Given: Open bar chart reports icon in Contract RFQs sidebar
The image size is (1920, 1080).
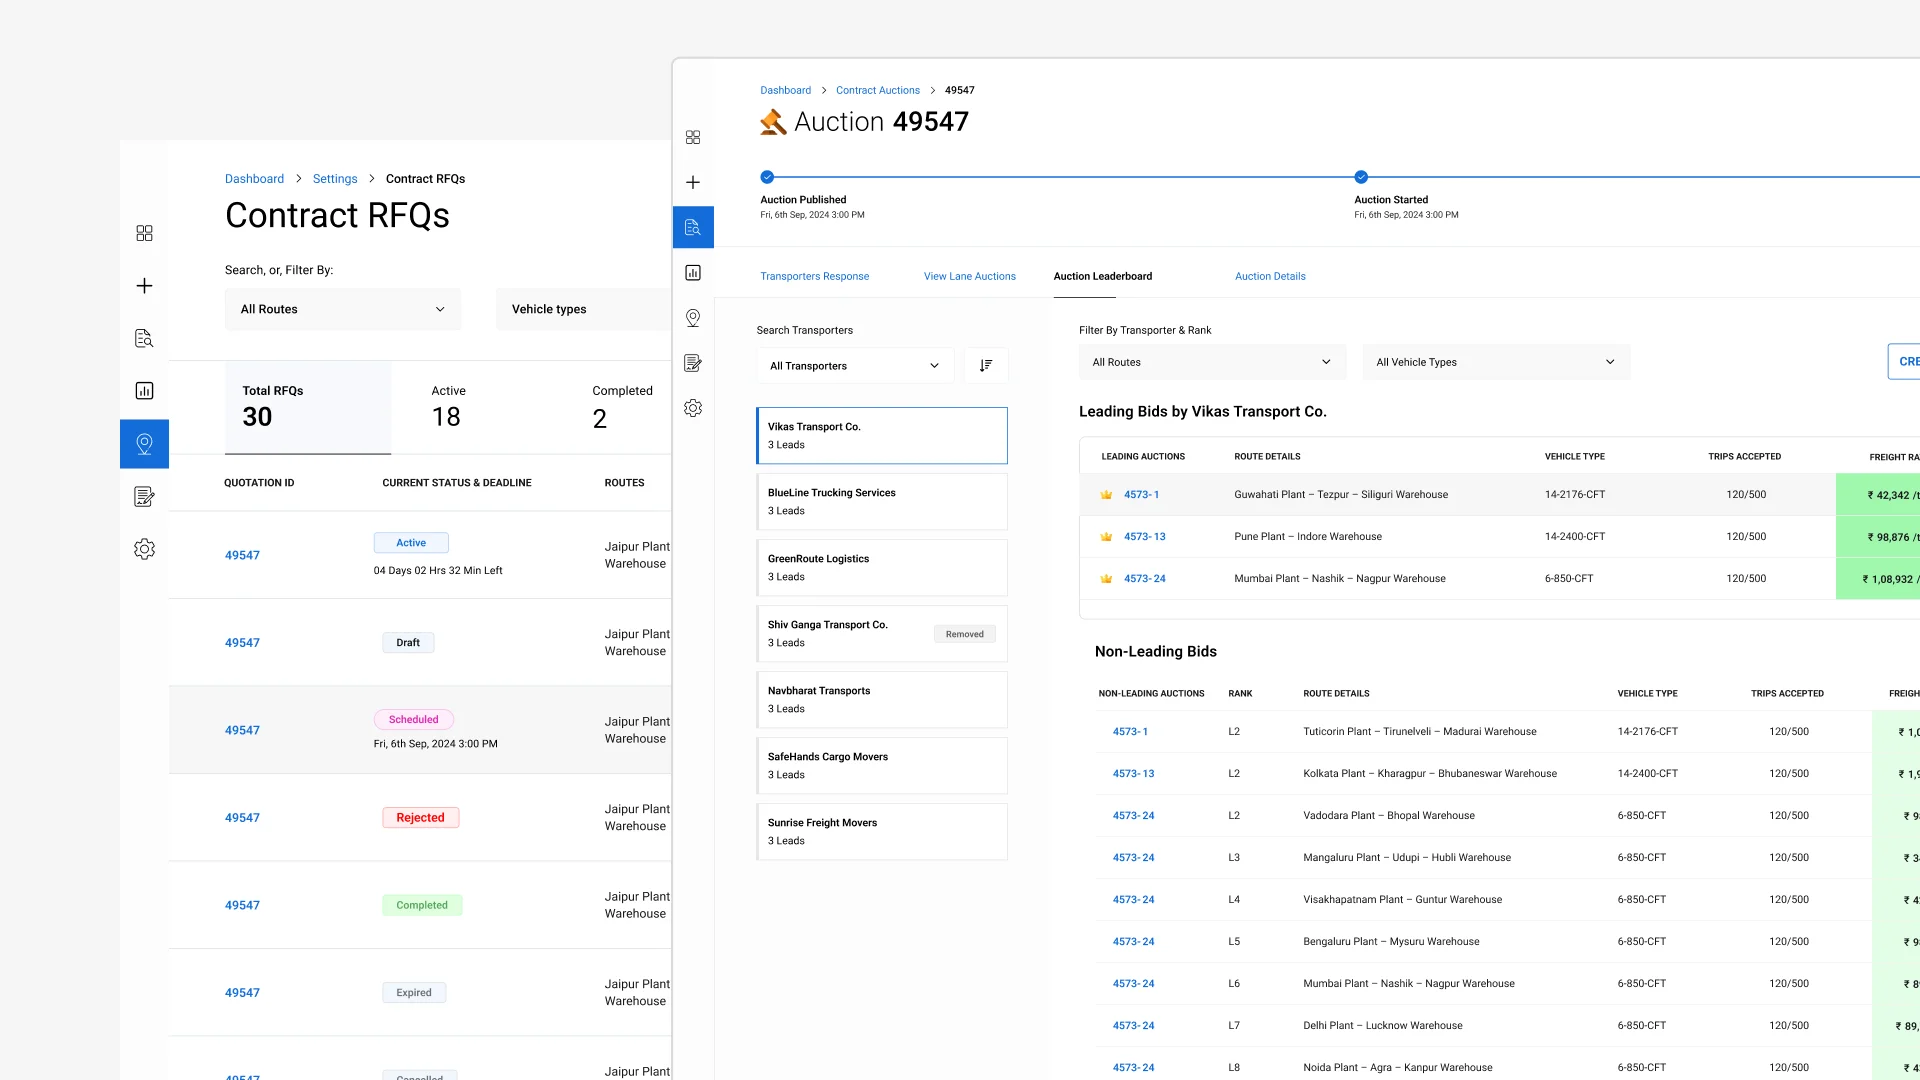Looking at the screenshot, I should coord(144,391).
